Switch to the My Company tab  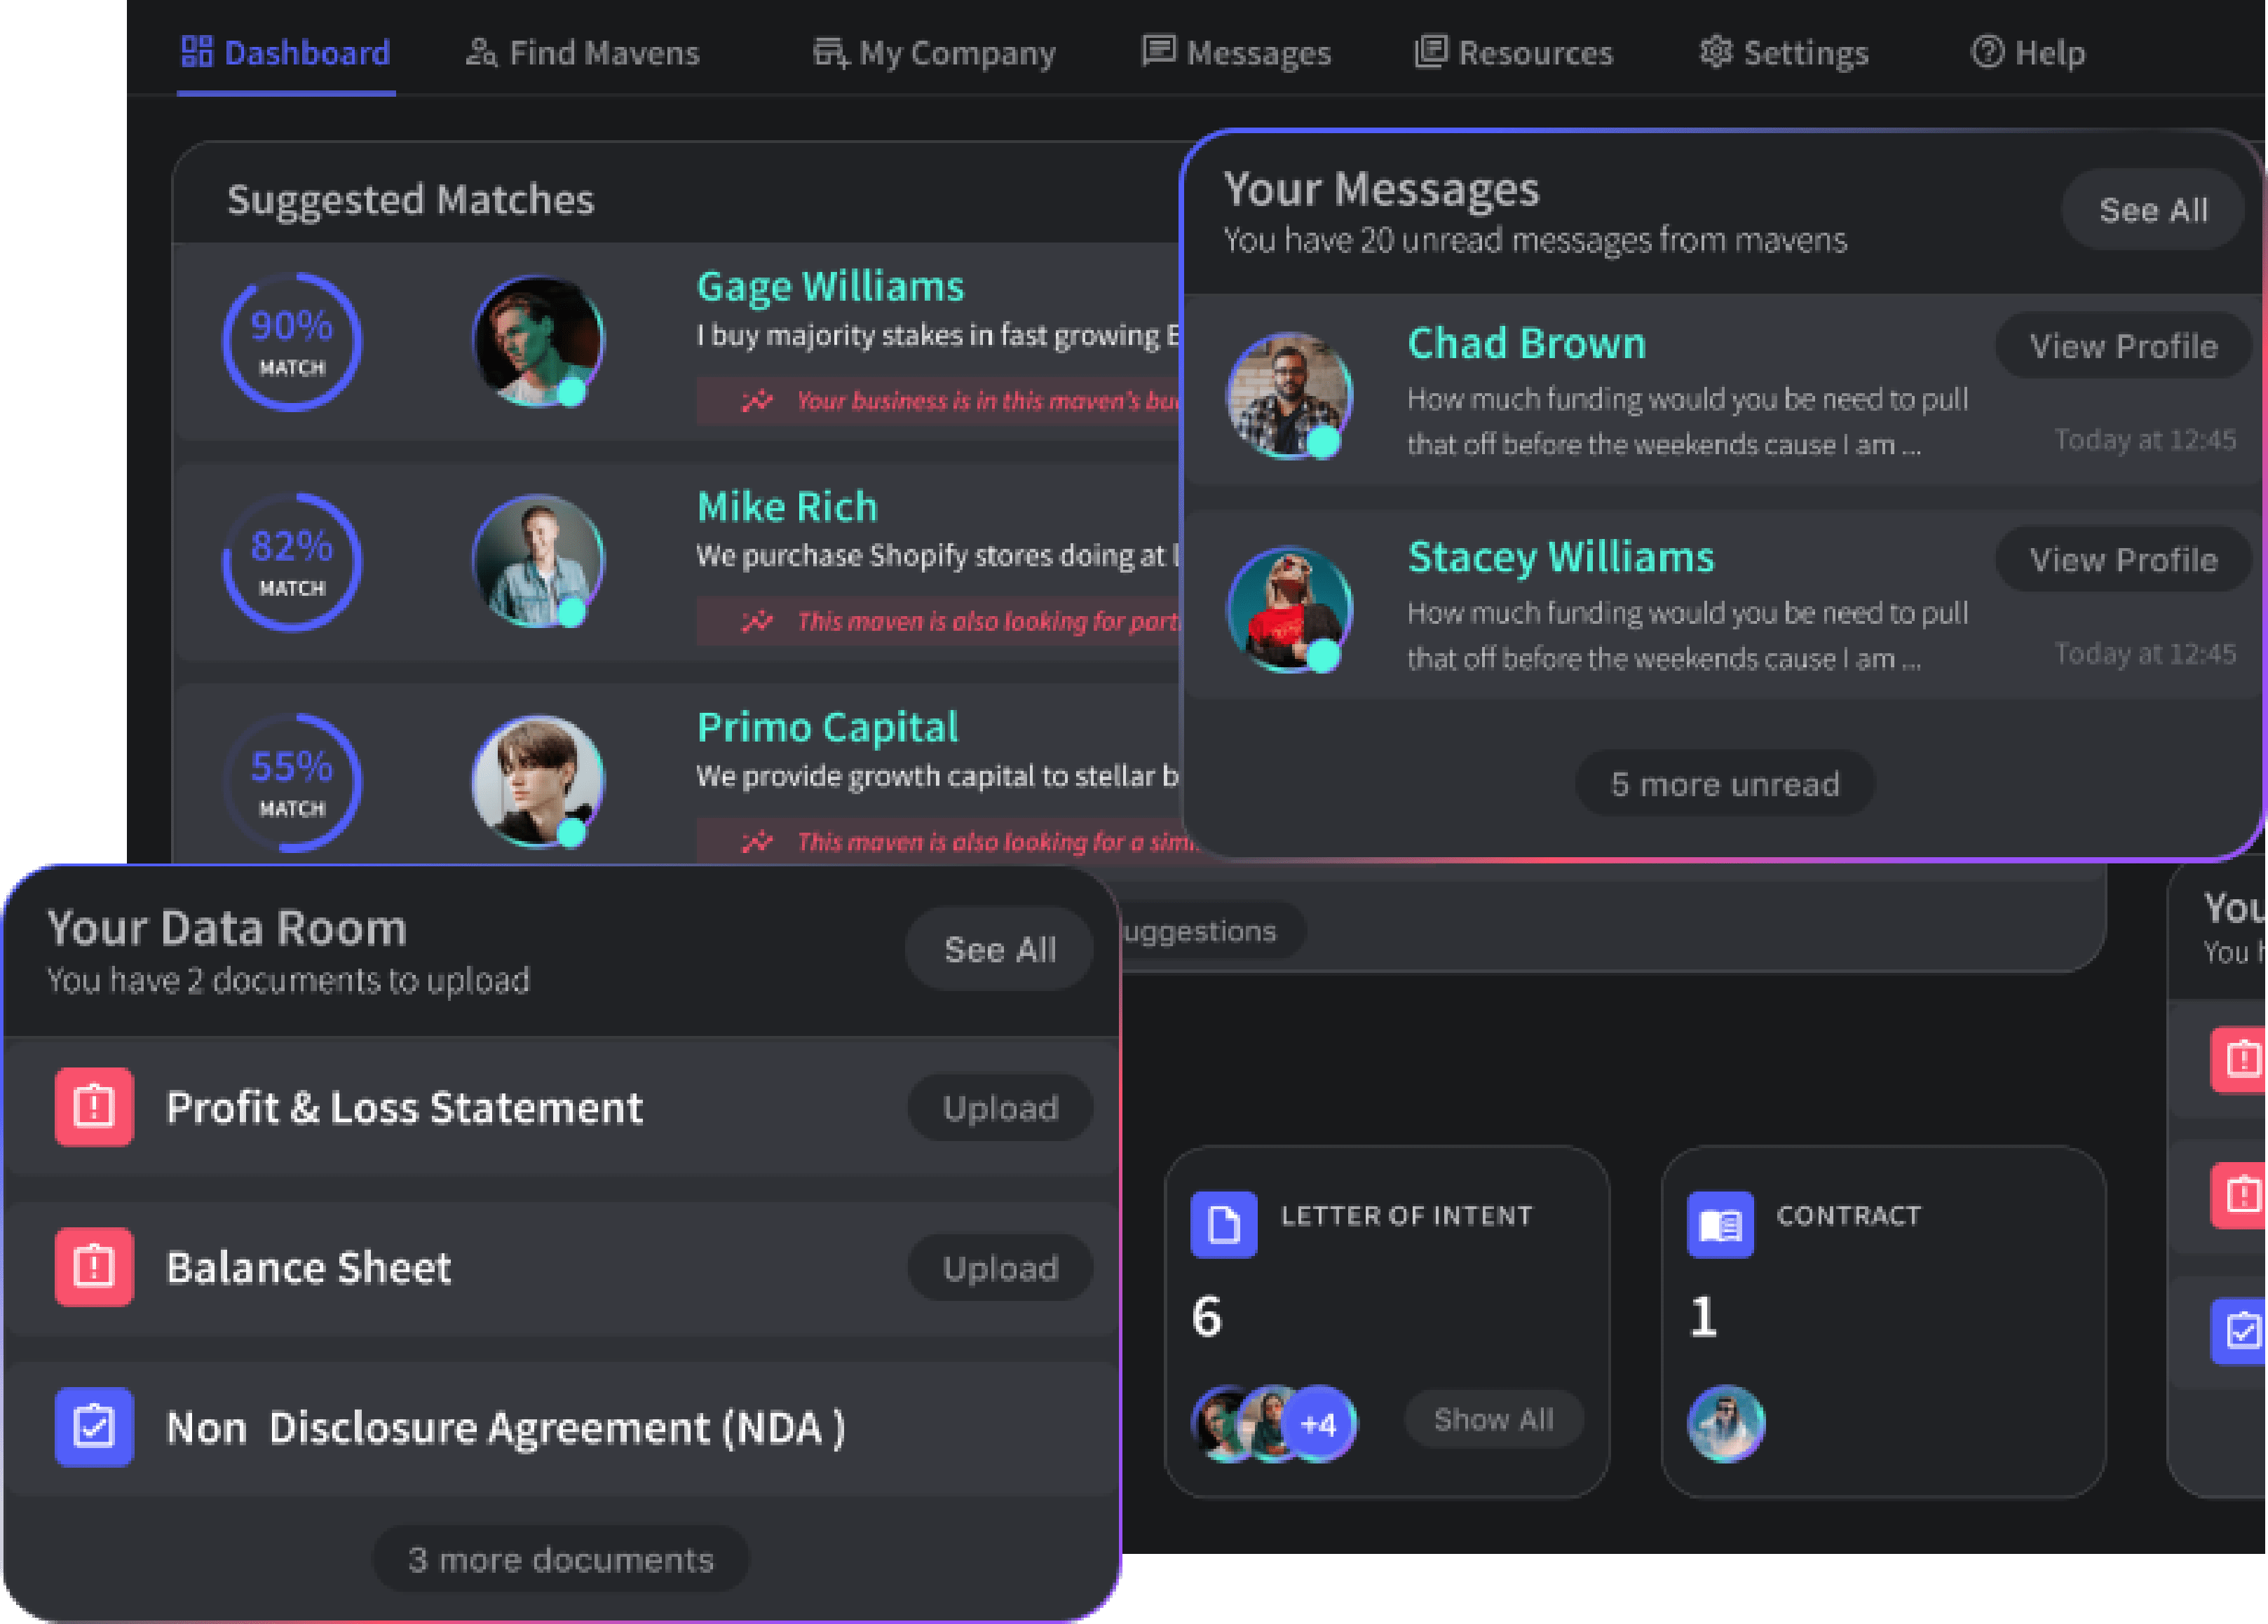click(934, 52)
